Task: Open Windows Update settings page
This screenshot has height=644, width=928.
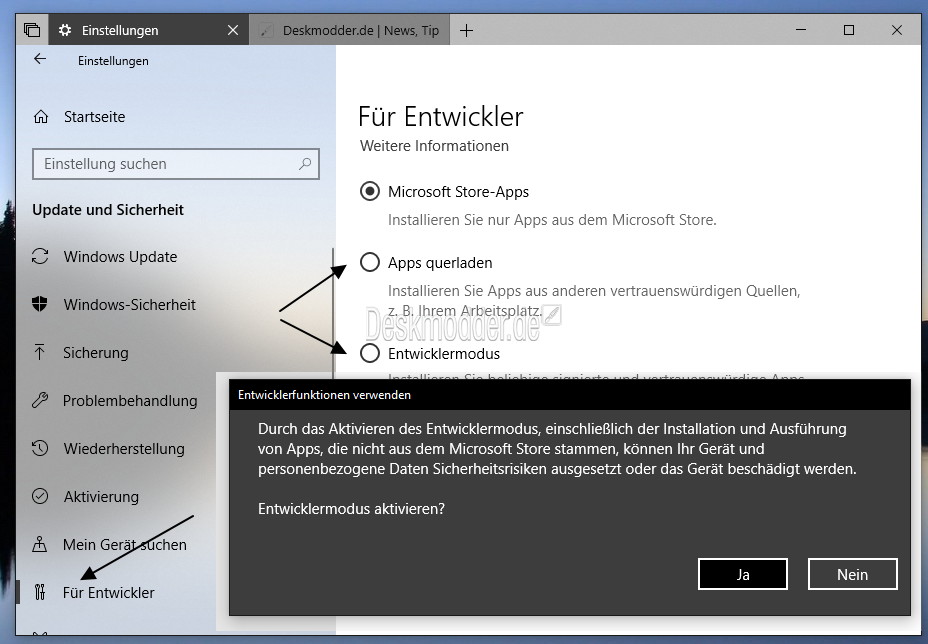Action: coord(120,256)
